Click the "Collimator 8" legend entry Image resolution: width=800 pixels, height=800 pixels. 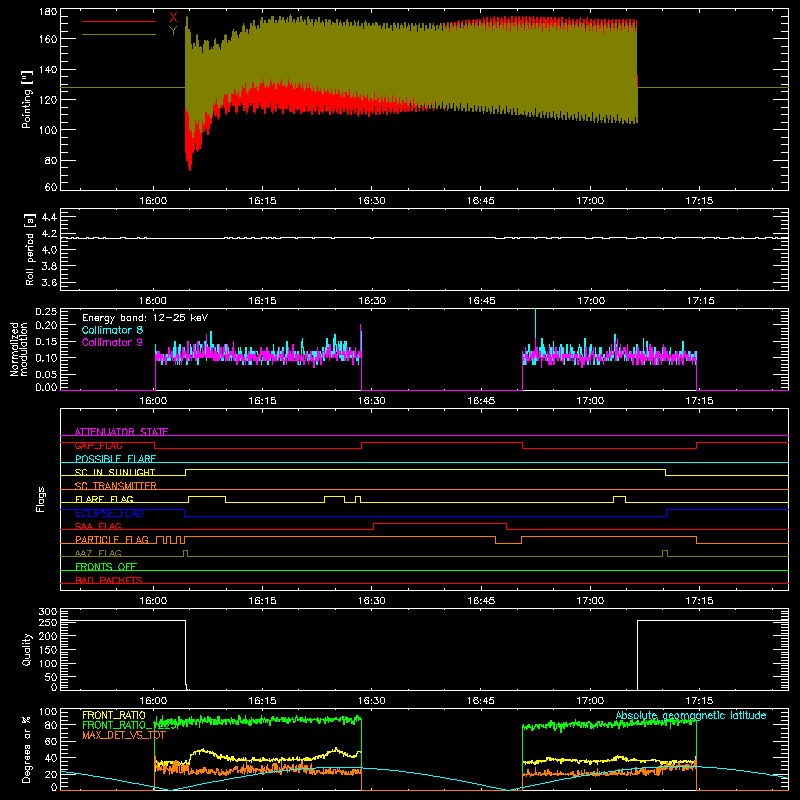coord(112,330)
